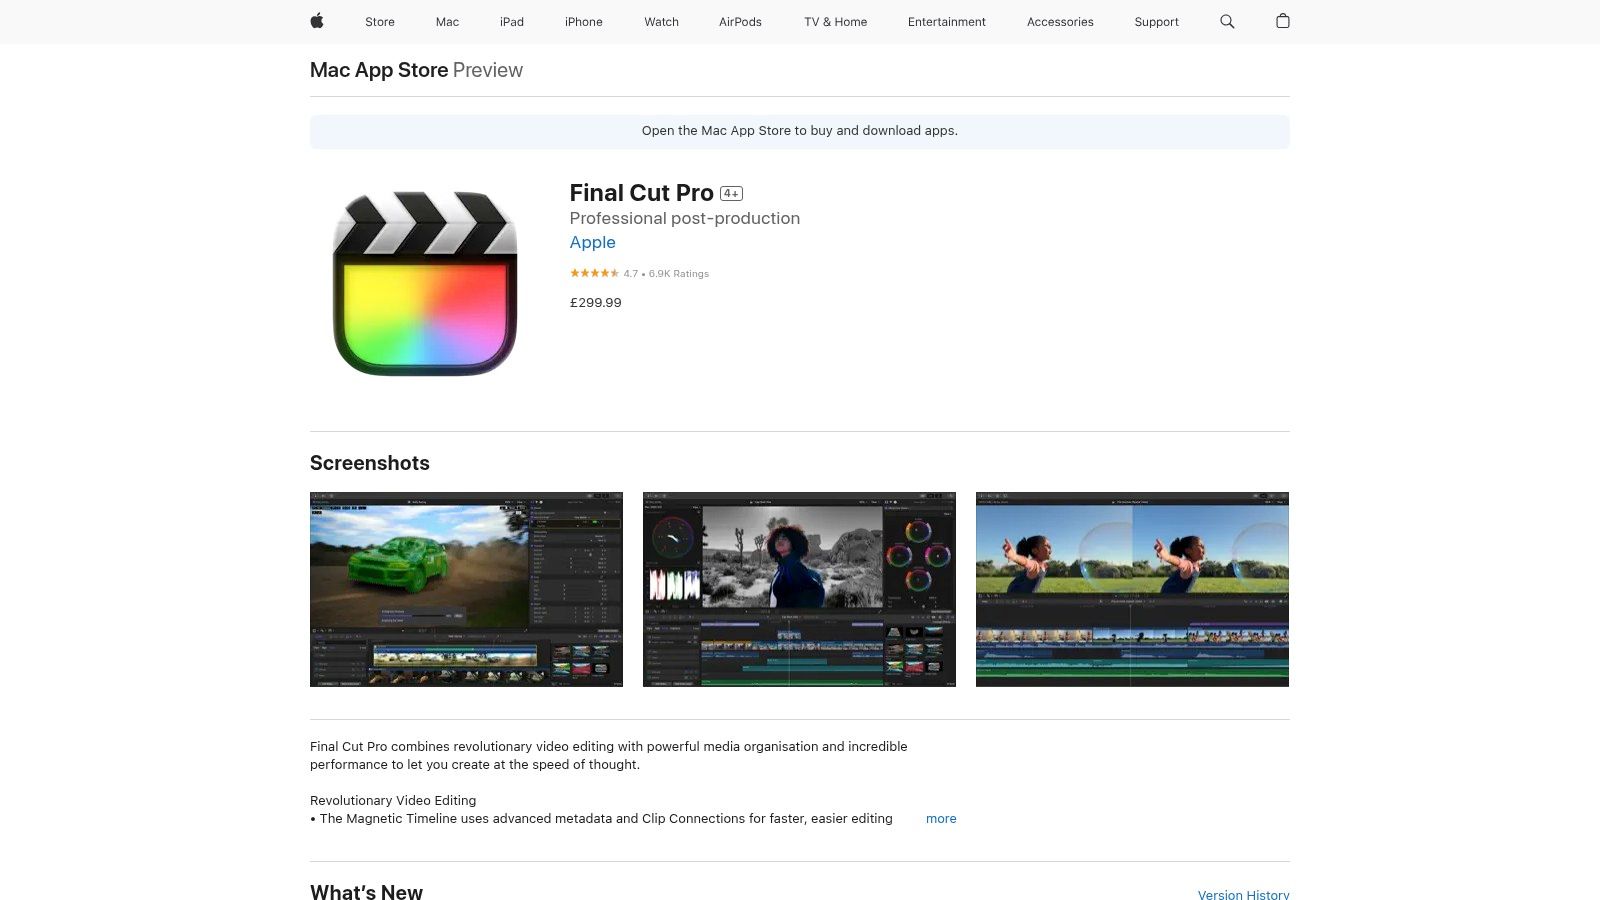
Task: Click the Final Cut Pro clapperboard app icon
Action: (425, 283)
